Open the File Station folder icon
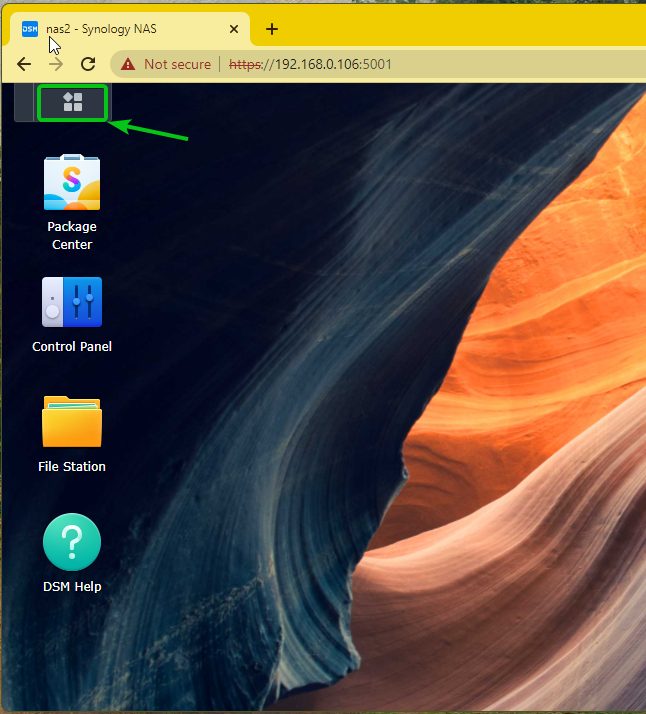 pyautogui.click(x=72, y=422)
